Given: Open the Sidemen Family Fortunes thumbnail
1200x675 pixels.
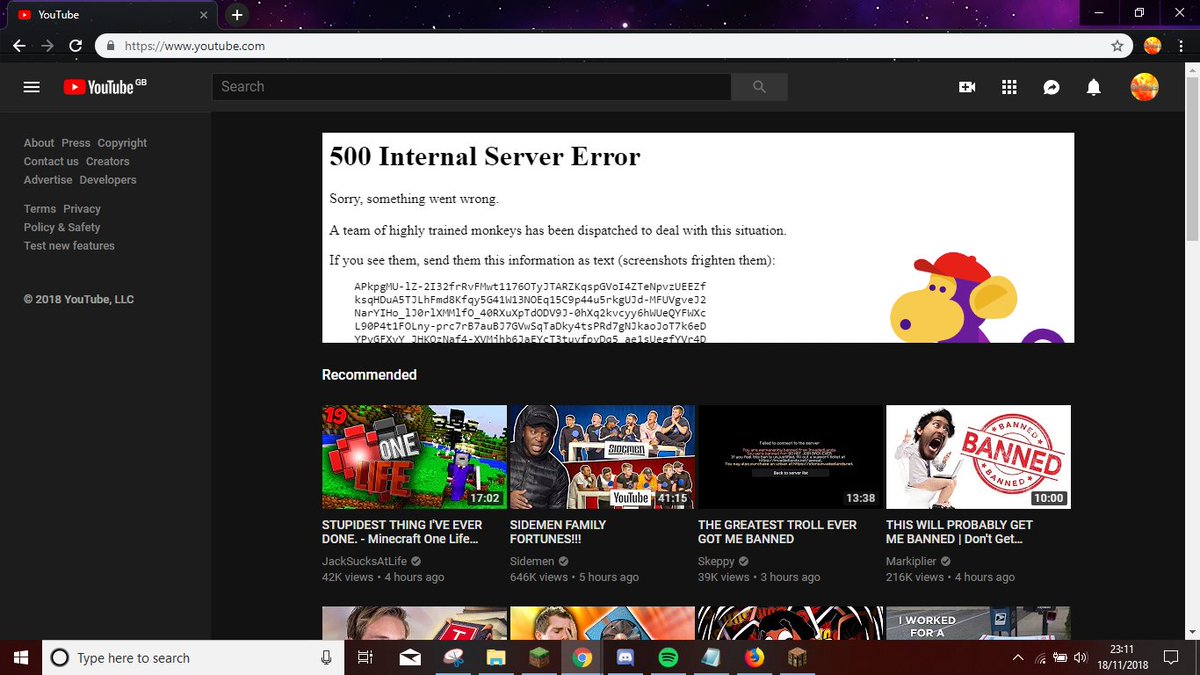Looking at the screenshot, I should [602, 457].
